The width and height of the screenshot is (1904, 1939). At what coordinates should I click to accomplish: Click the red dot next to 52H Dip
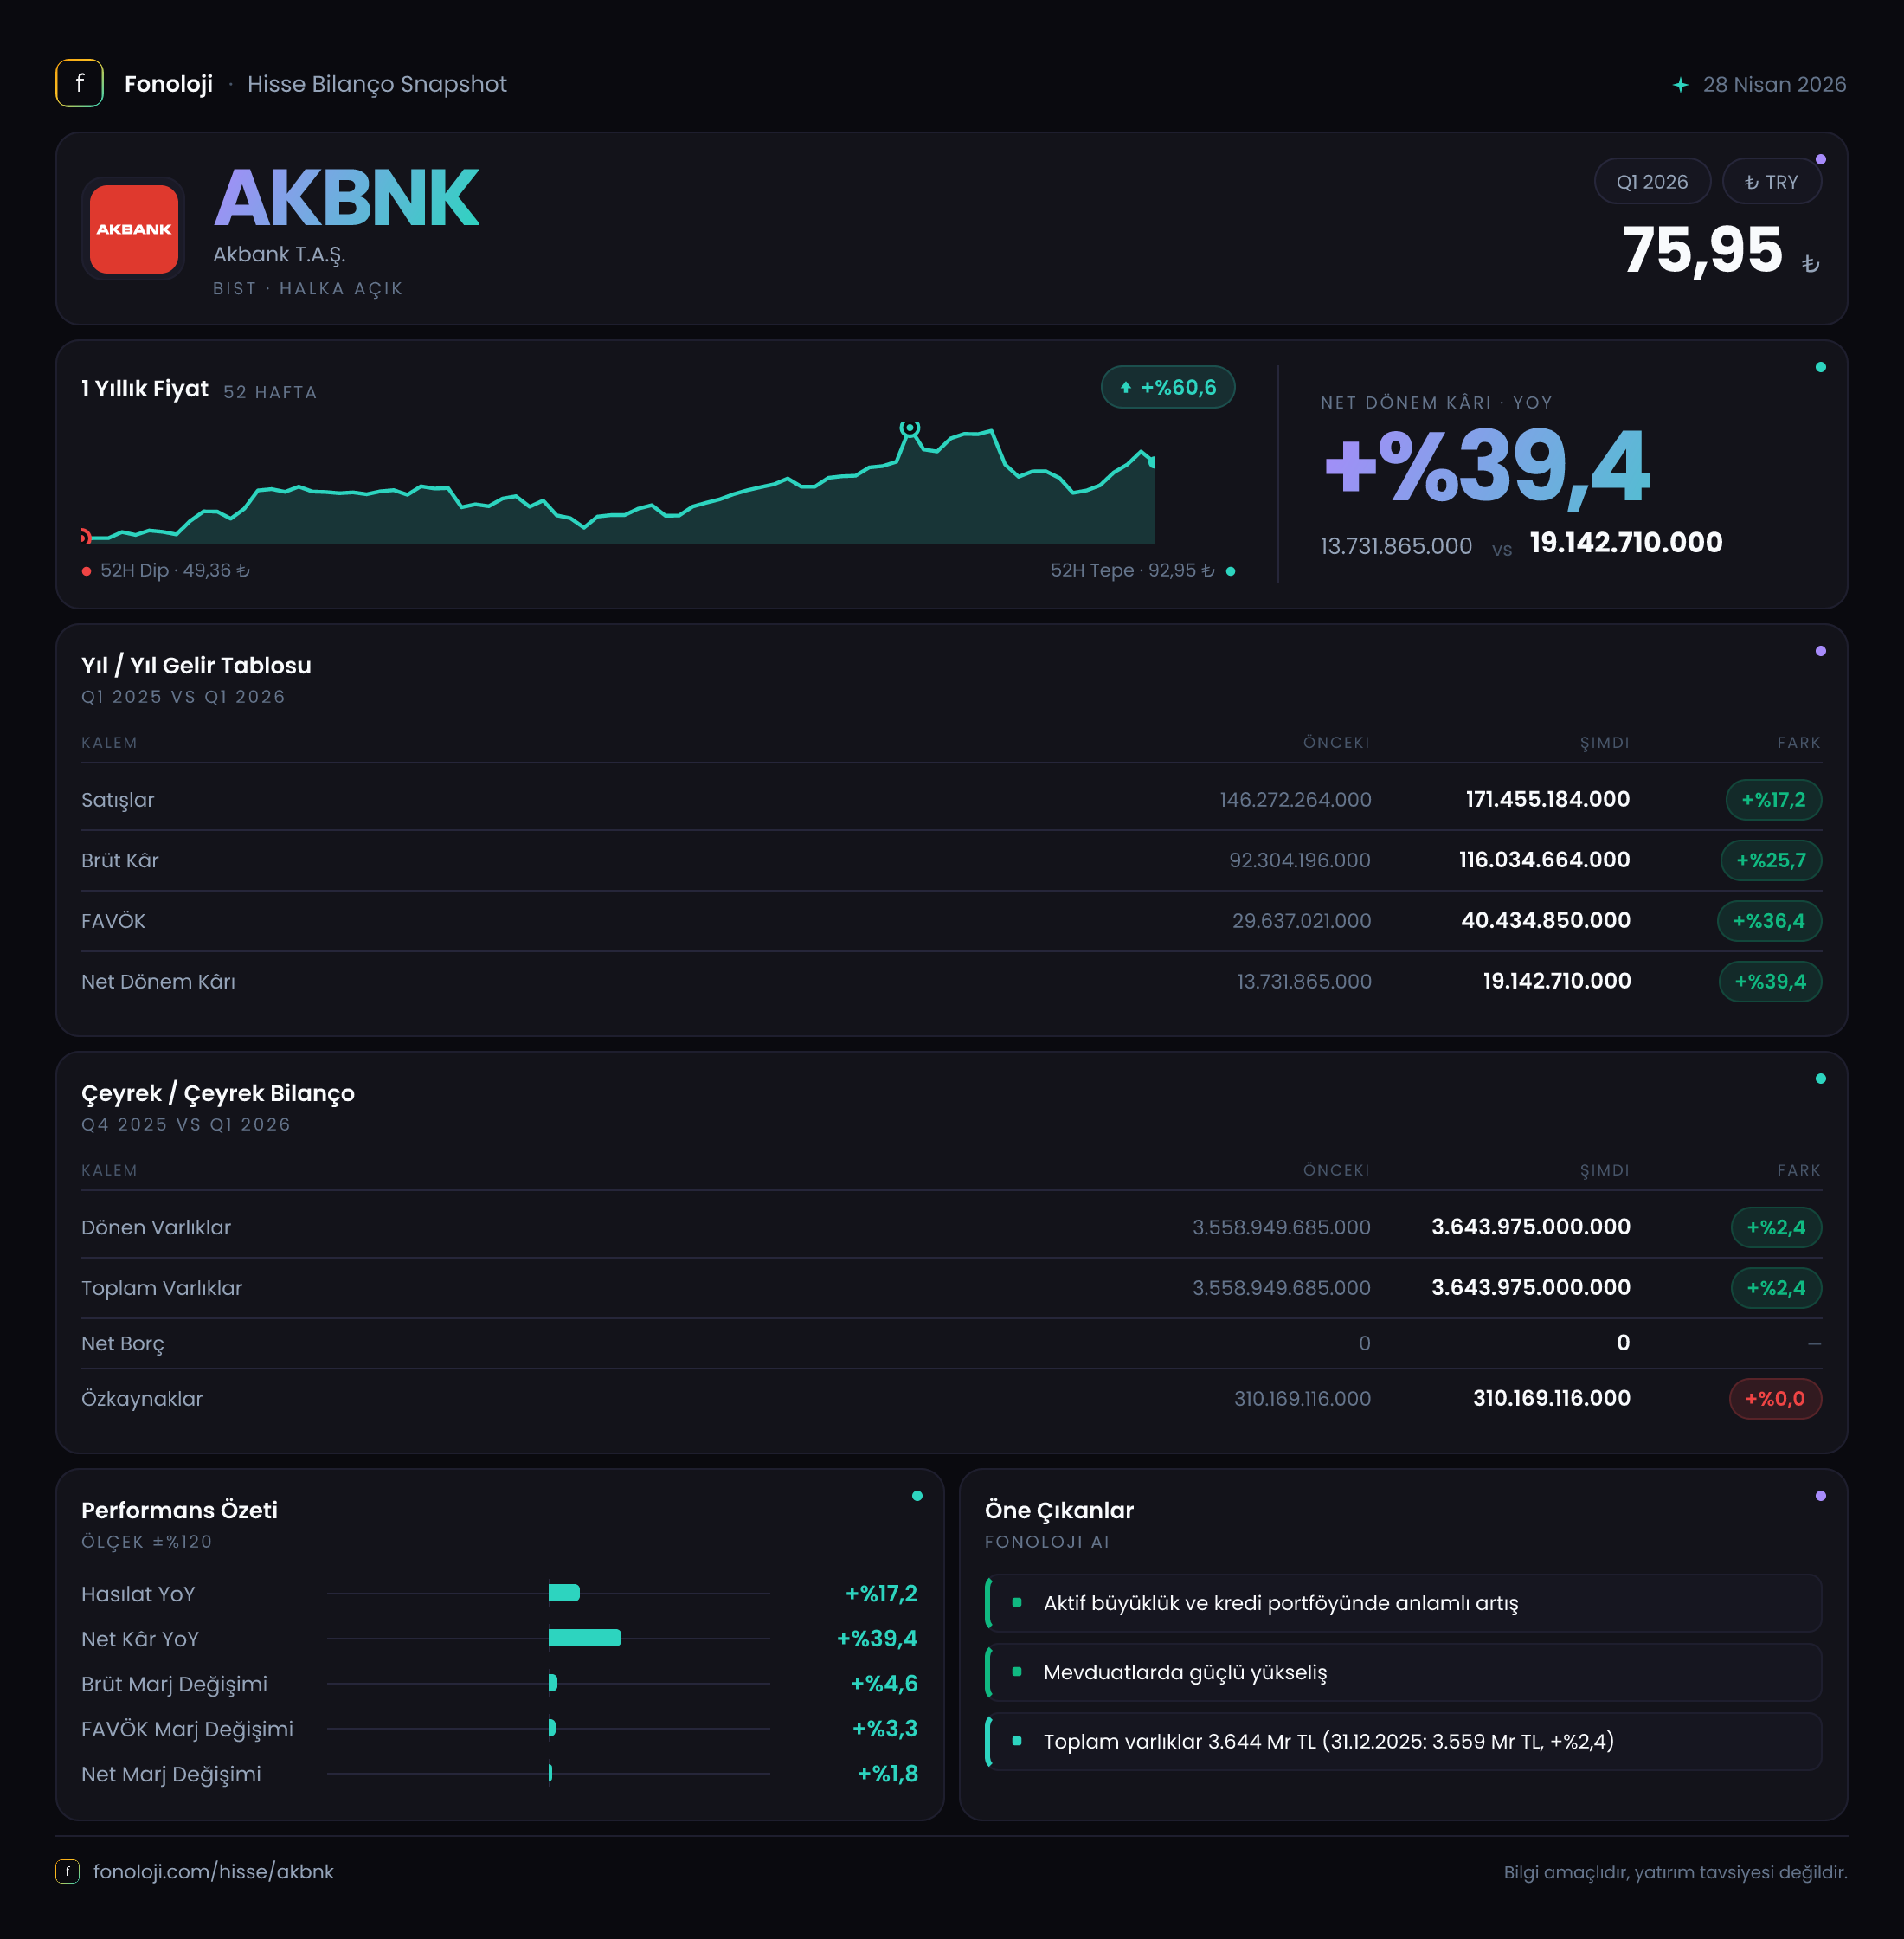pyautogui.click(x=87, y=571)
